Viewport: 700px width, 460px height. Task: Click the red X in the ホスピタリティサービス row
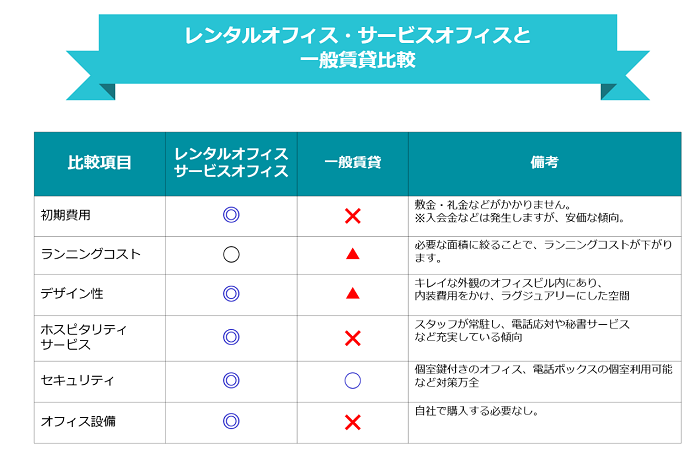click(x=352, y=338)
